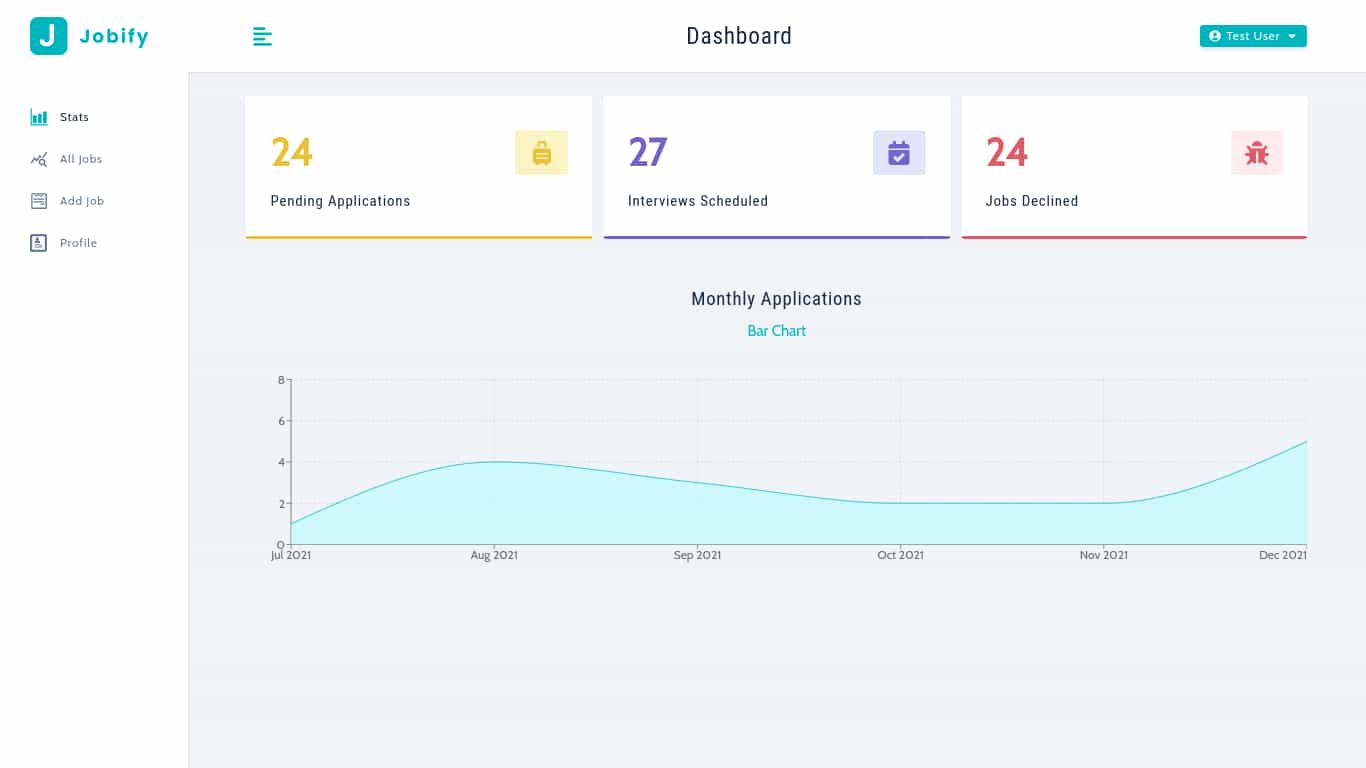Image resolution: width=1366 pixels, height=768 pixels.
Task: Click the Jobify J logo icon
Action: (x=48, y=36)
